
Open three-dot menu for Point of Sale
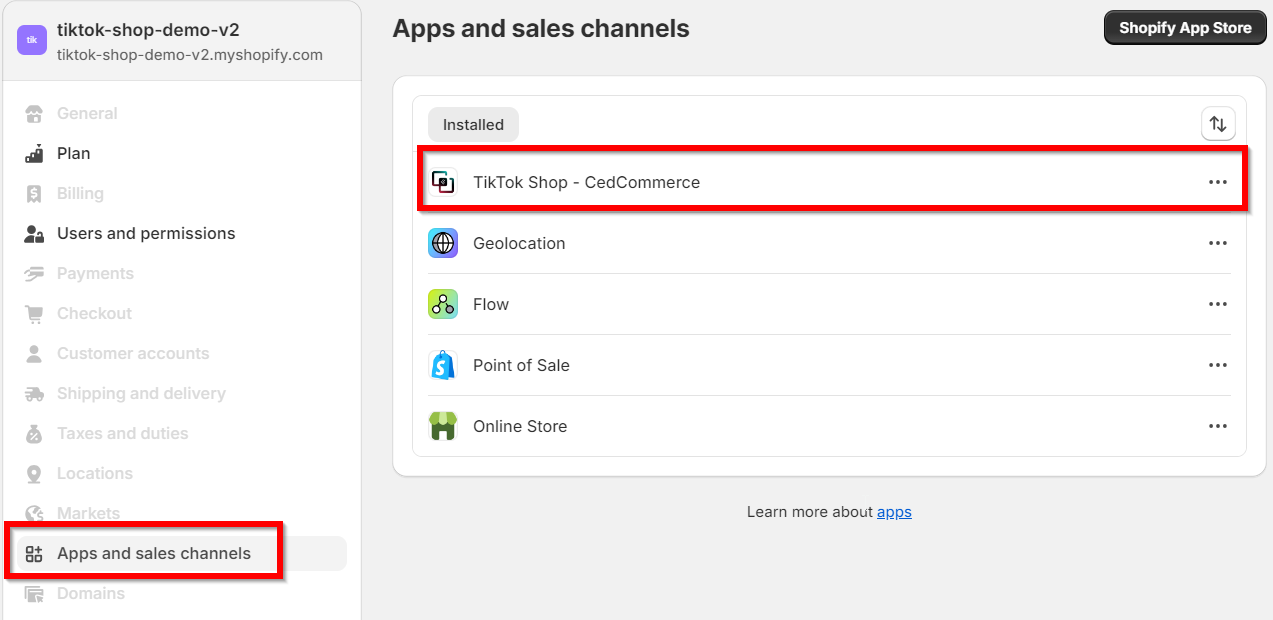(x=1218, y=365)
